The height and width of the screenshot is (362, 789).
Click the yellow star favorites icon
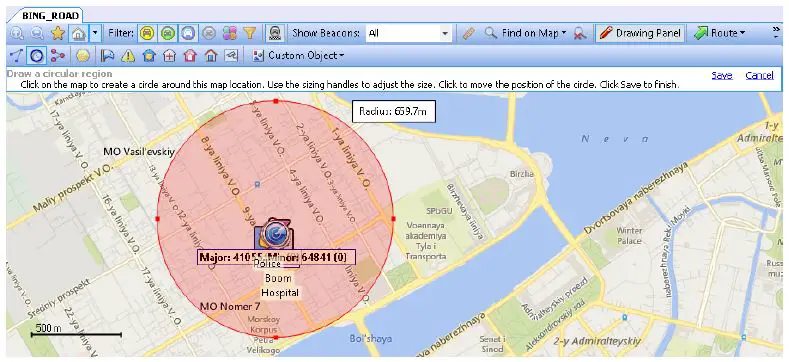tap(58, 34)
